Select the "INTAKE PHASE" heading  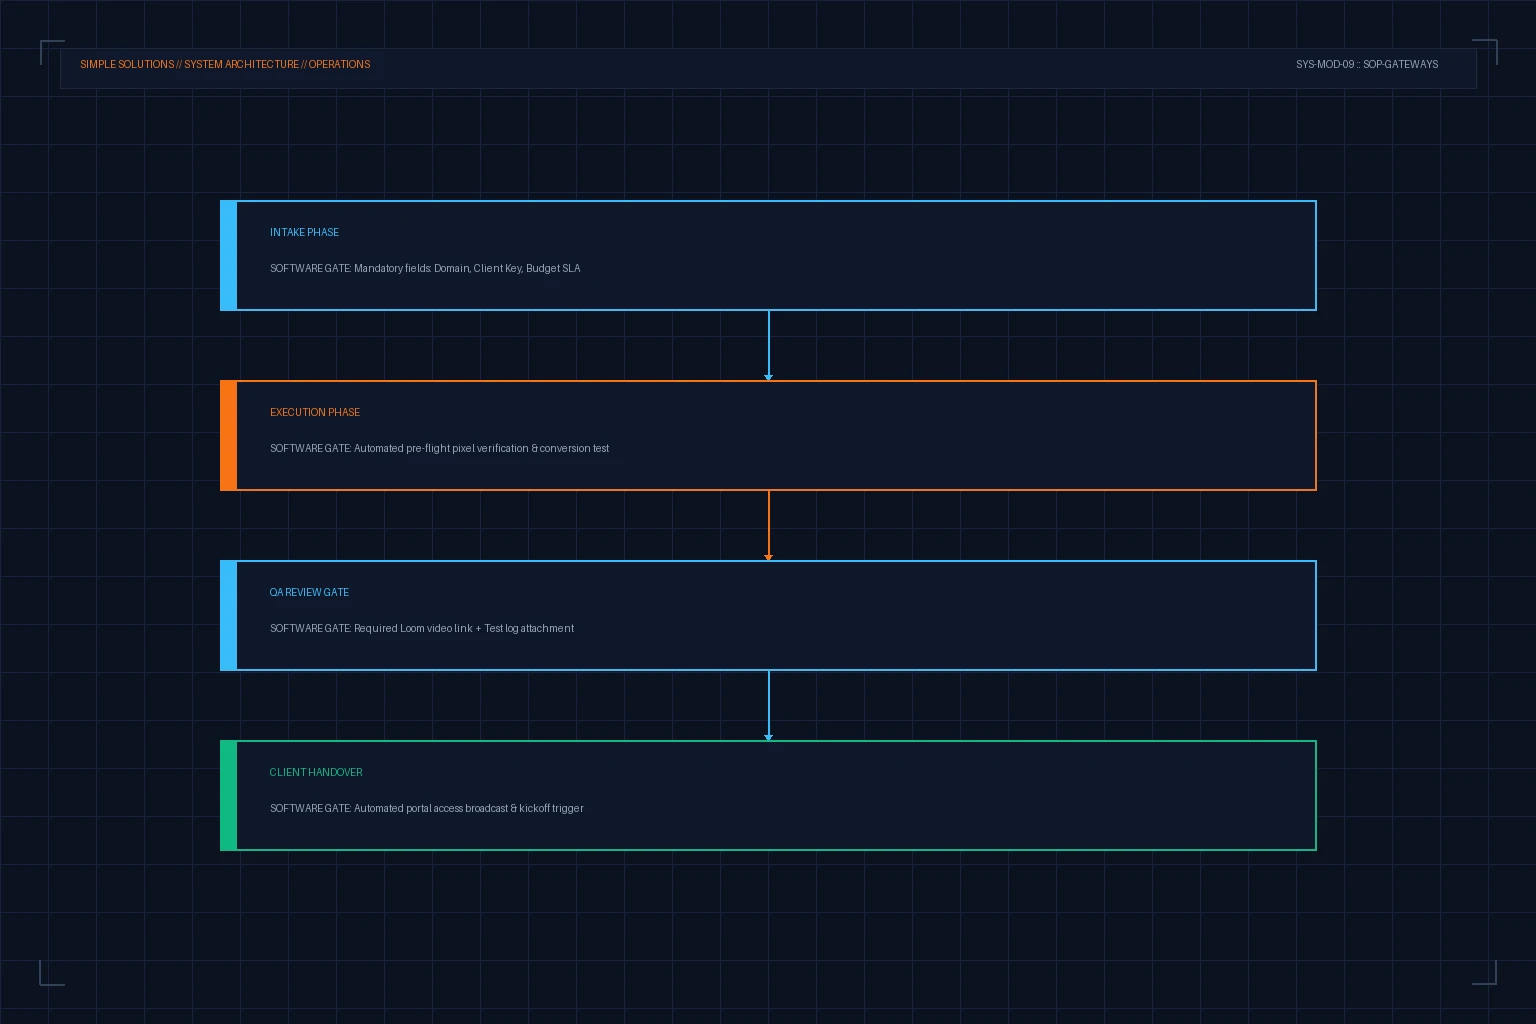tap(304, 232)
